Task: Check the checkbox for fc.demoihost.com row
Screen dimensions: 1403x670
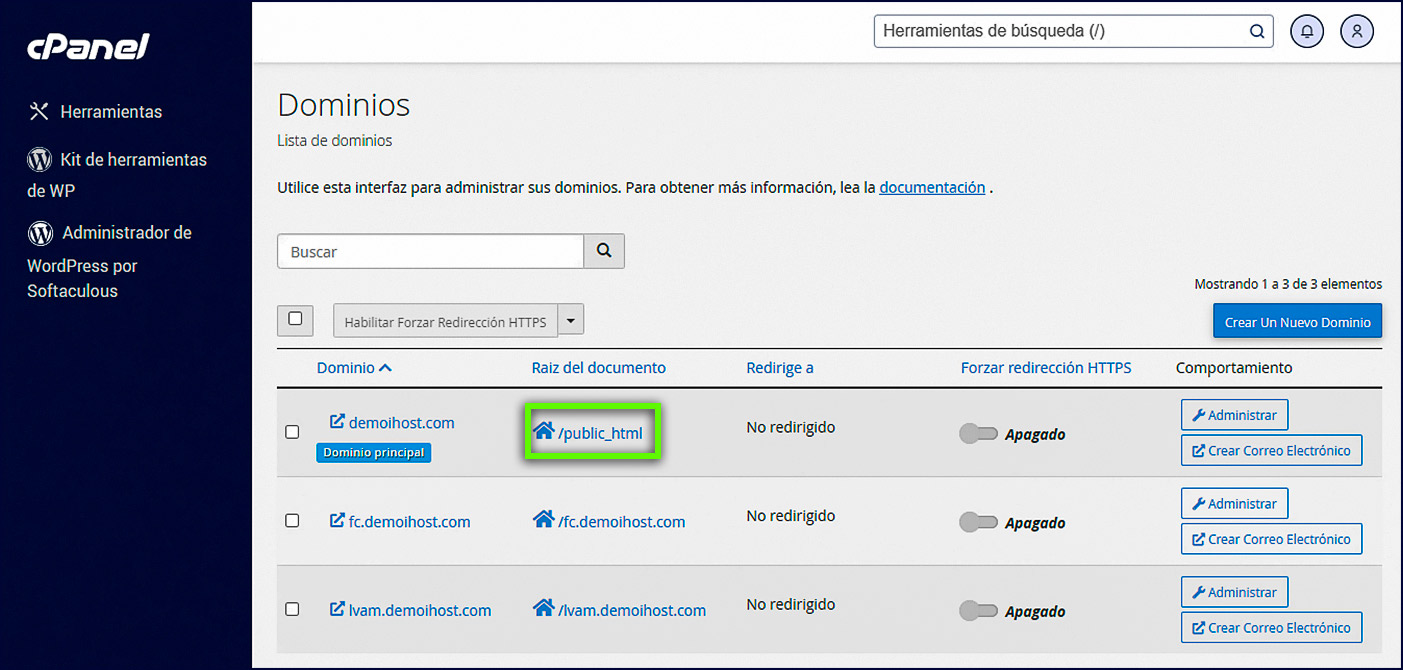Action: pos(292,521)
